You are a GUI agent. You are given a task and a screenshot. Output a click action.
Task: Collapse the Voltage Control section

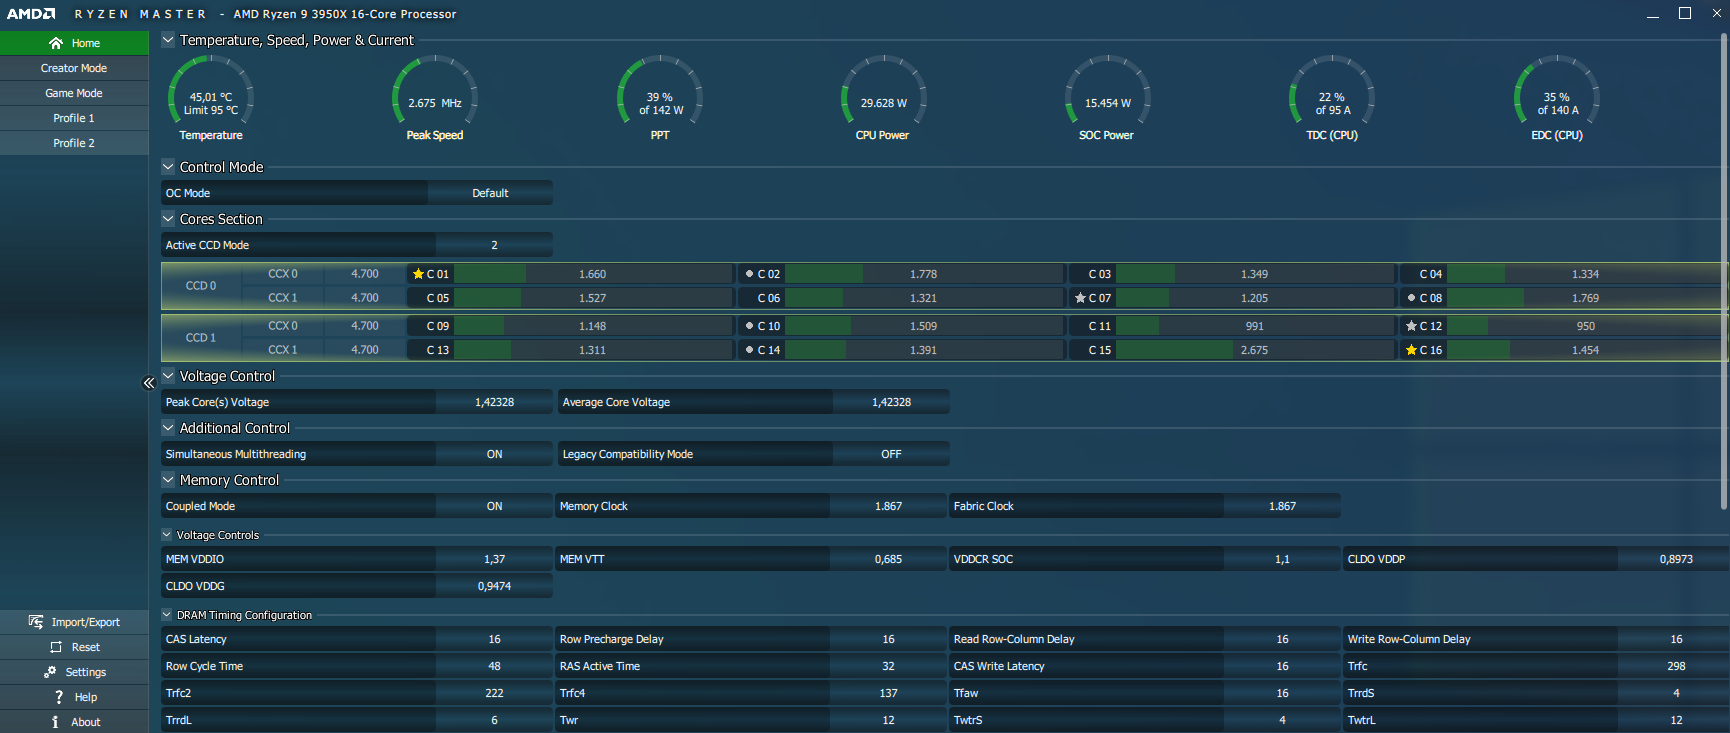click(x=168, y=376)
